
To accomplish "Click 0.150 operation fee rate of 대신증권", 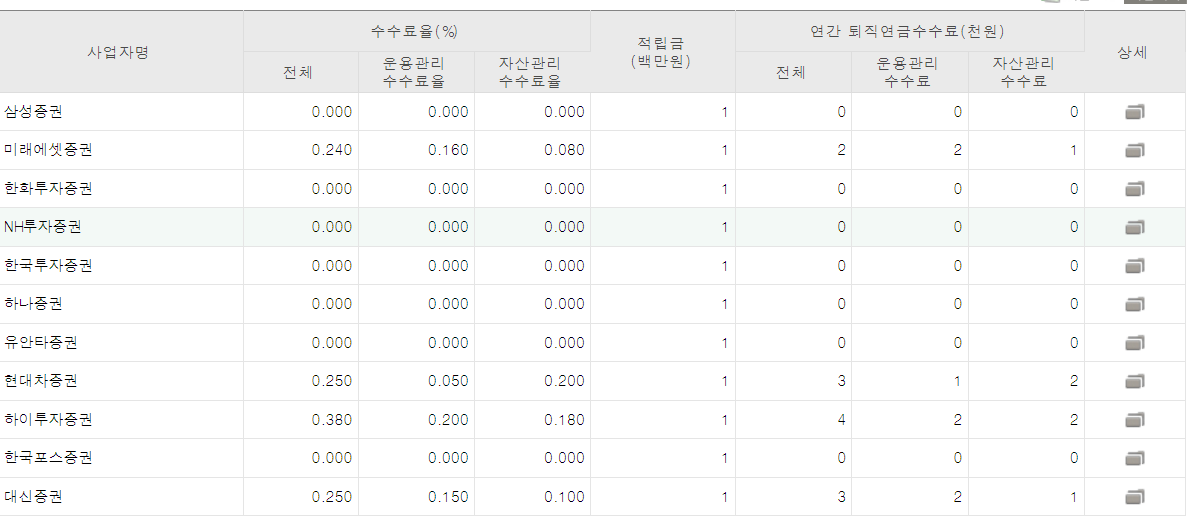I will [448, 497].
